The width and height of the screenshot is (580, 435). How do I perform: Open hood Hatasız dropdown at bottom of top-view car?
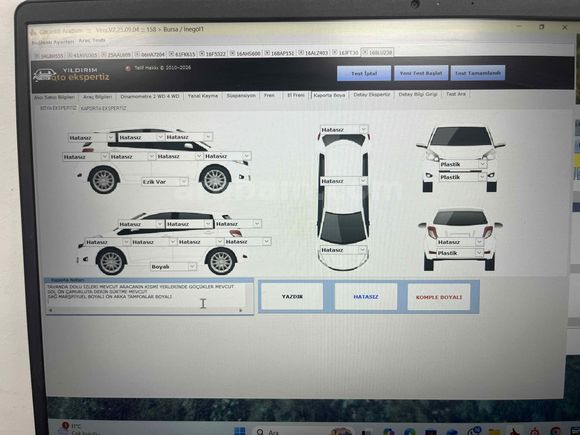coord(362,250)
